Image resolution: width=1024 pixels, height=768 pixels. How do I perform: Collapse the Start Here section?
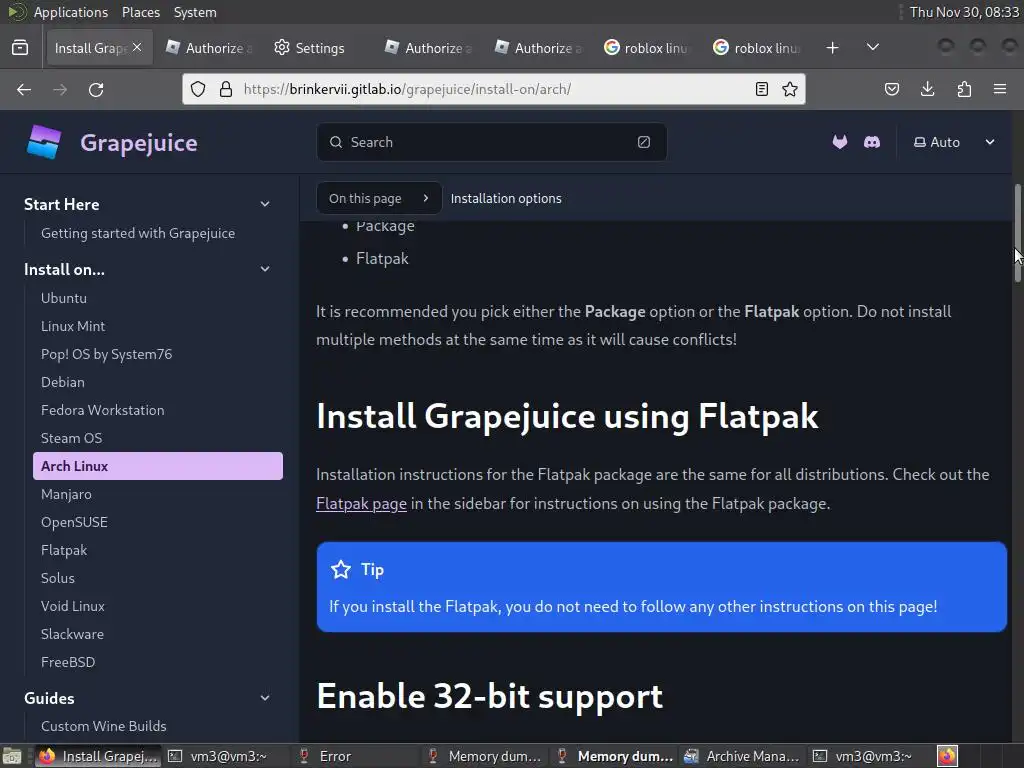coord(265,204)
